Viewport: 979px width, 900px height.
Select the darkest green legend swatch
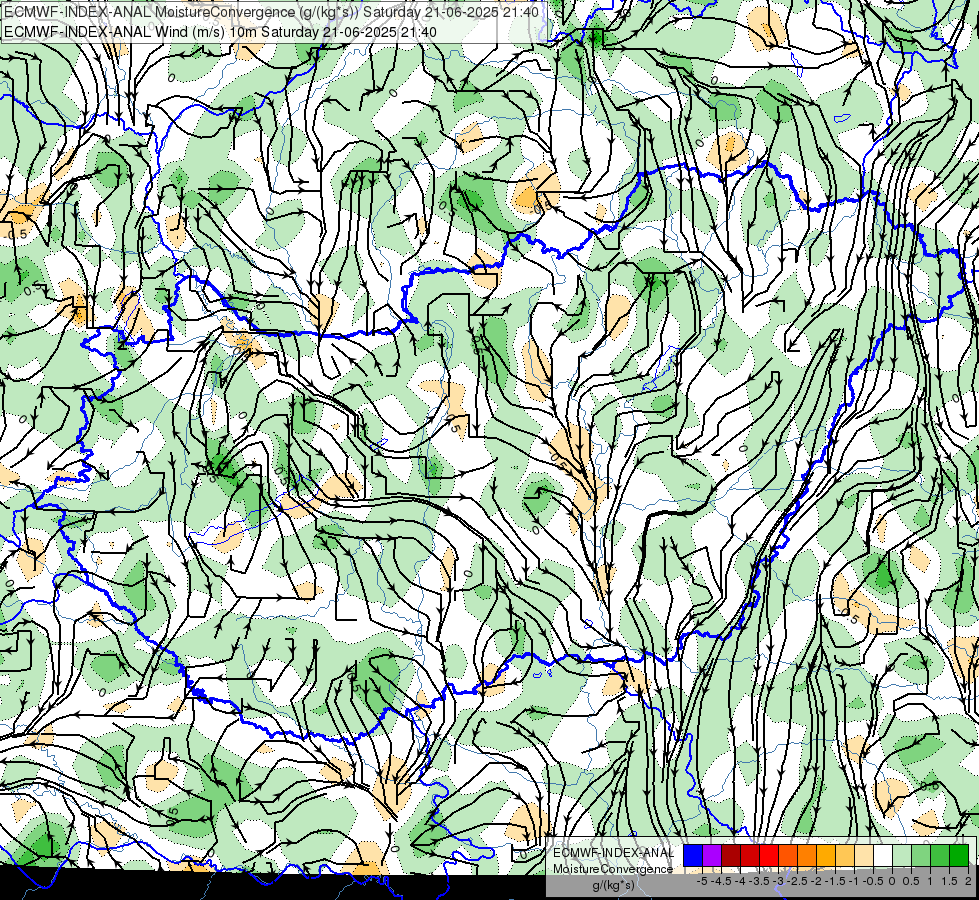pos(959,855)
